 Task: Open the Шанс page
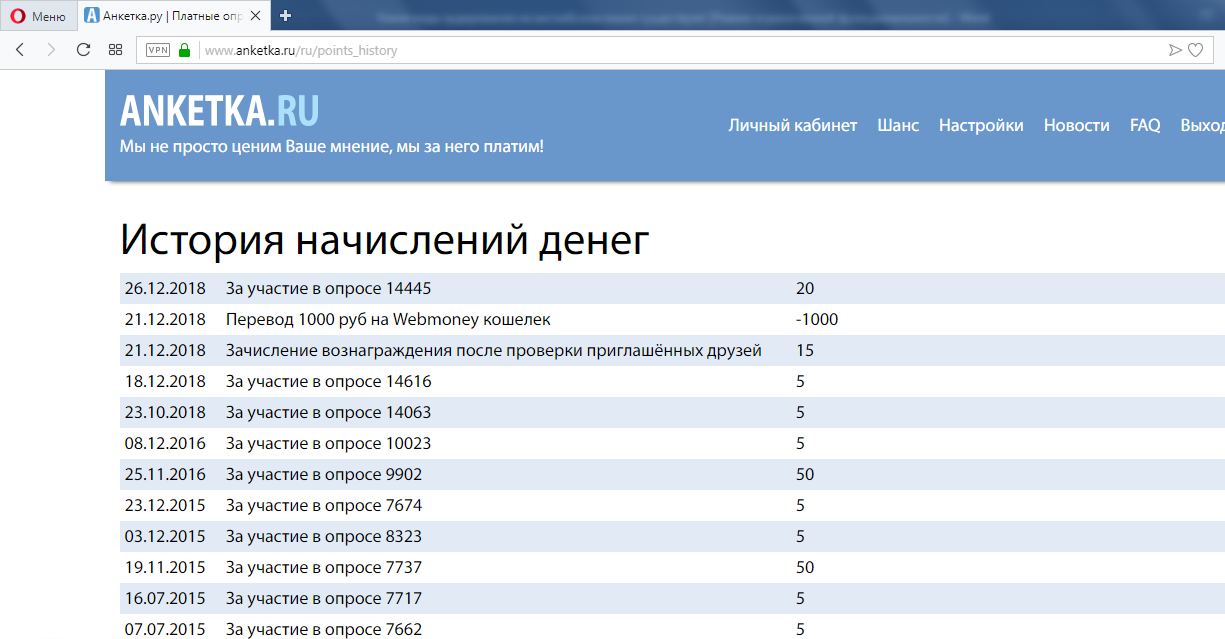pos(898,125)
